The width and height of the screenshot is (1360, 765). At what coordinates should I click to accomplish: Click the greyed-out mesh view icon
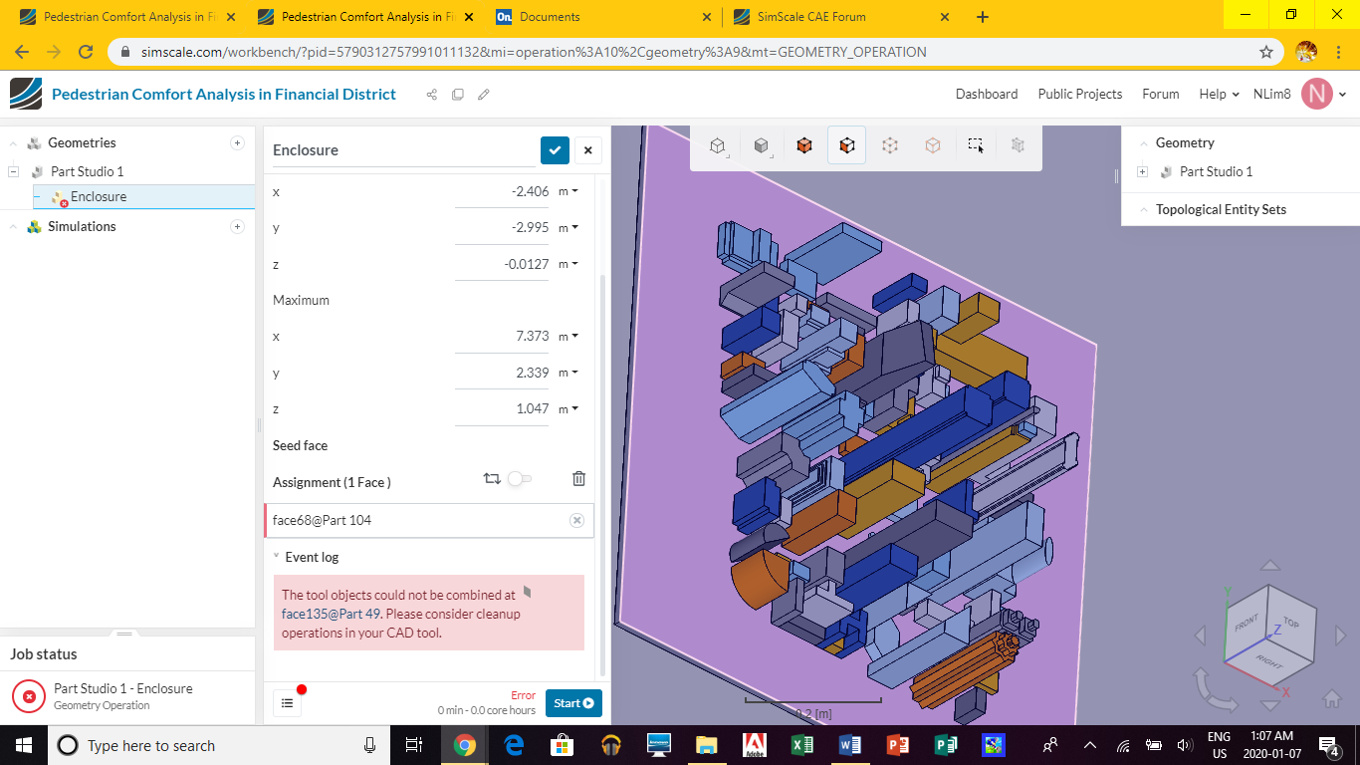(x=1018, y=146)
